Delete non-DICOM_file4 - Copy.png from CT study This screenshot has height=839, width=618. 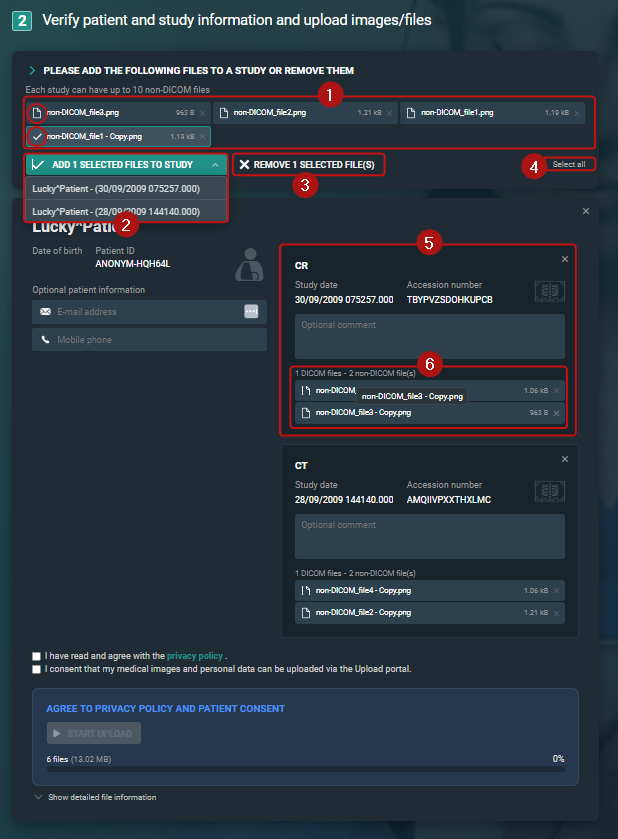click(x=557, y=591)
